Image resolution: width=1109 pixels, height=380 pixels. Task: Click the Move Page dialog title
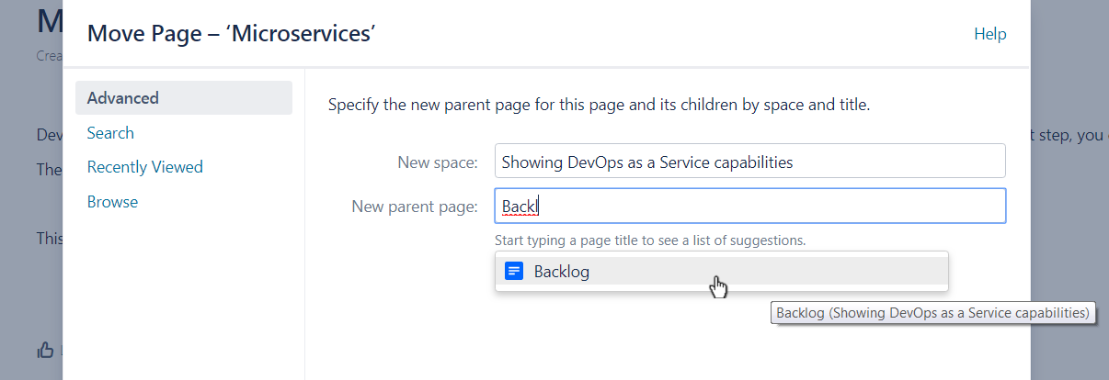point(231,33)
